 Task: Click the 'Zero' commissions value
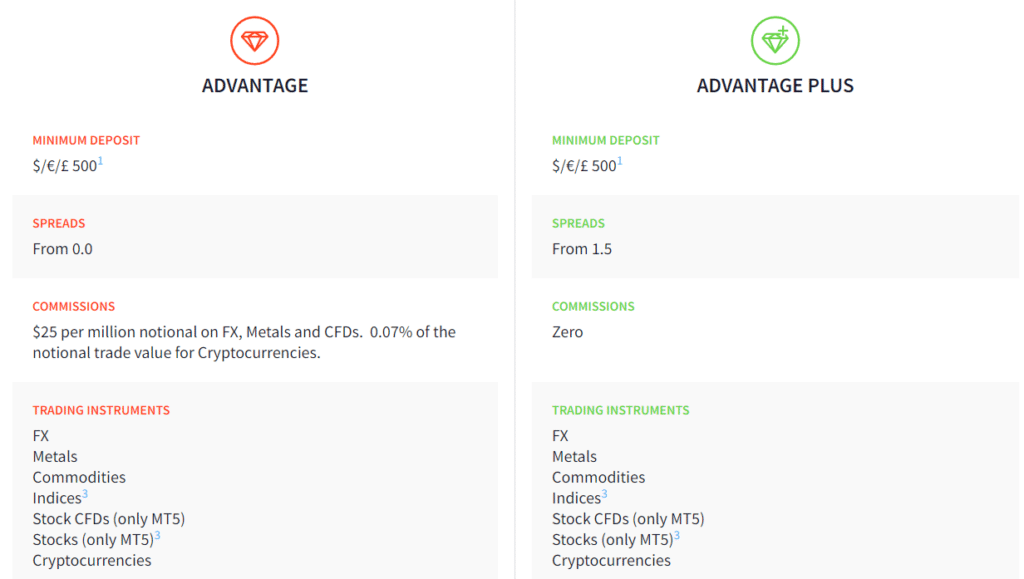[x=568, y=332]
